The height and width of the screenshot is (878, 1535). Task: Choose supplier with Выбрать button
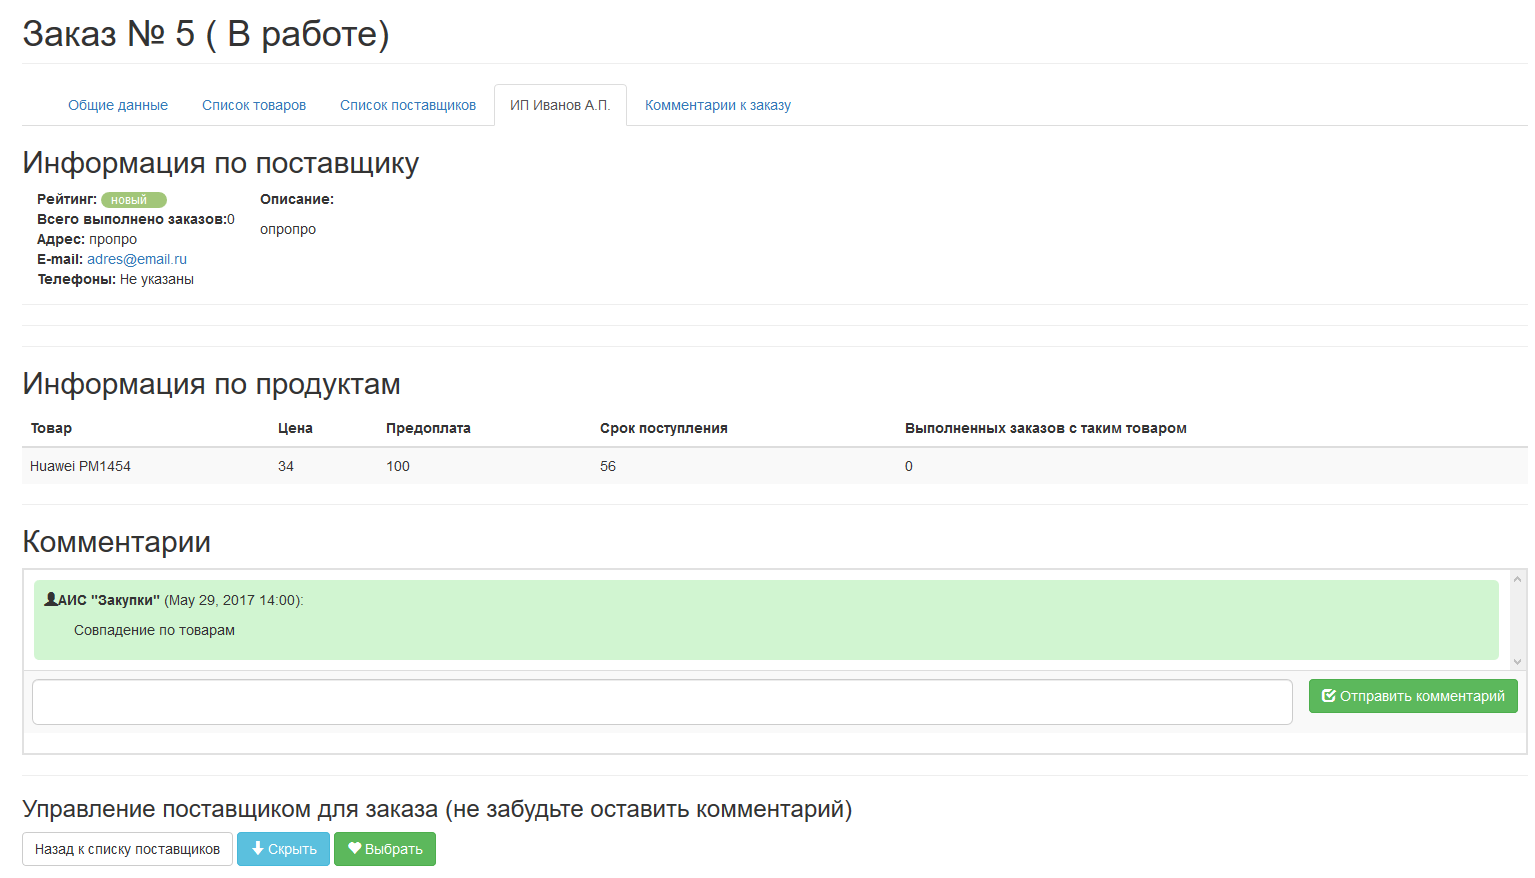[385, 849]
